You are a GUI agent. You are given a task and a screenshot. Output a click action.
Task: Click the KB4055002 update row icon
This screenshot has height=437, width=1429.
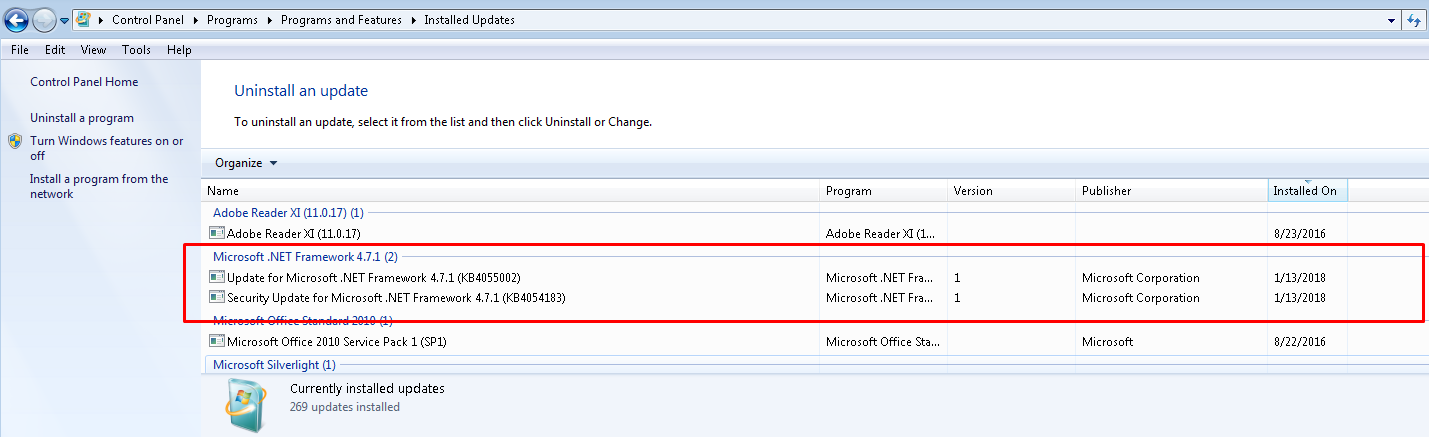(x=217, y=277)
